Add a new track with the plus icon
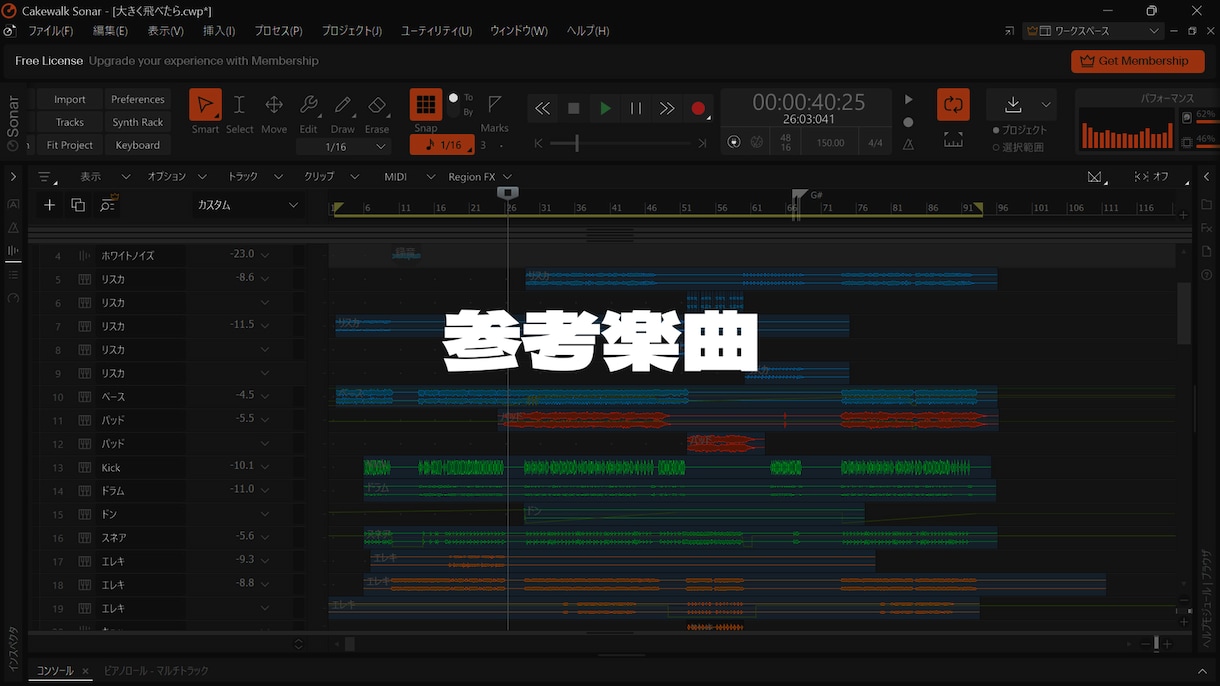The width and height of the screenshot is (1220, 686). [49, 205]
